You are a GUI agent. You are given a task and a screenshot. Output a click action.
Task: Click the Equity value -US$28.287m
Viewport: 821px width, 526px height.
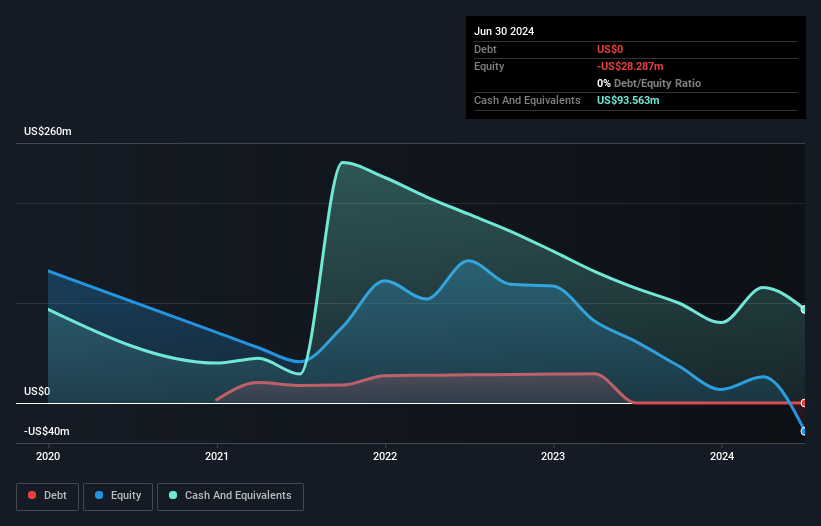(x=630, y=66)
